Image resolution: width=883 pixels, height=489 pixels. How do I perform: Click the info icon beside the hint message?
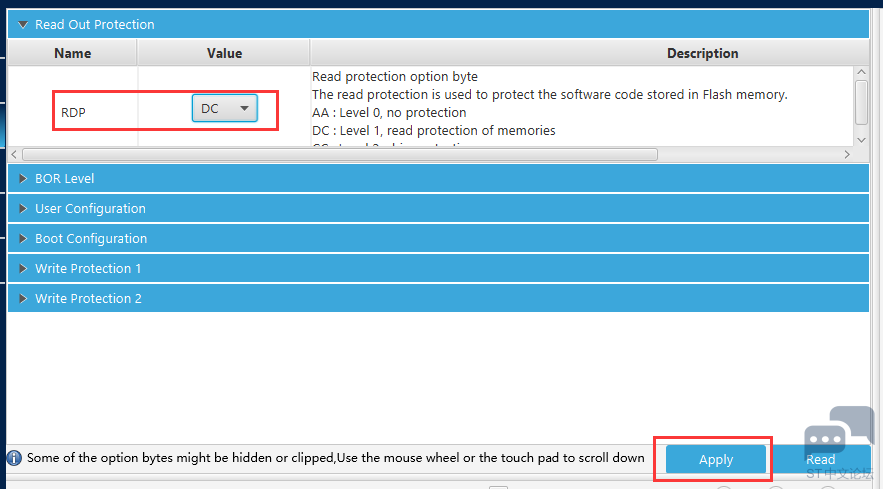click(14, 458)
